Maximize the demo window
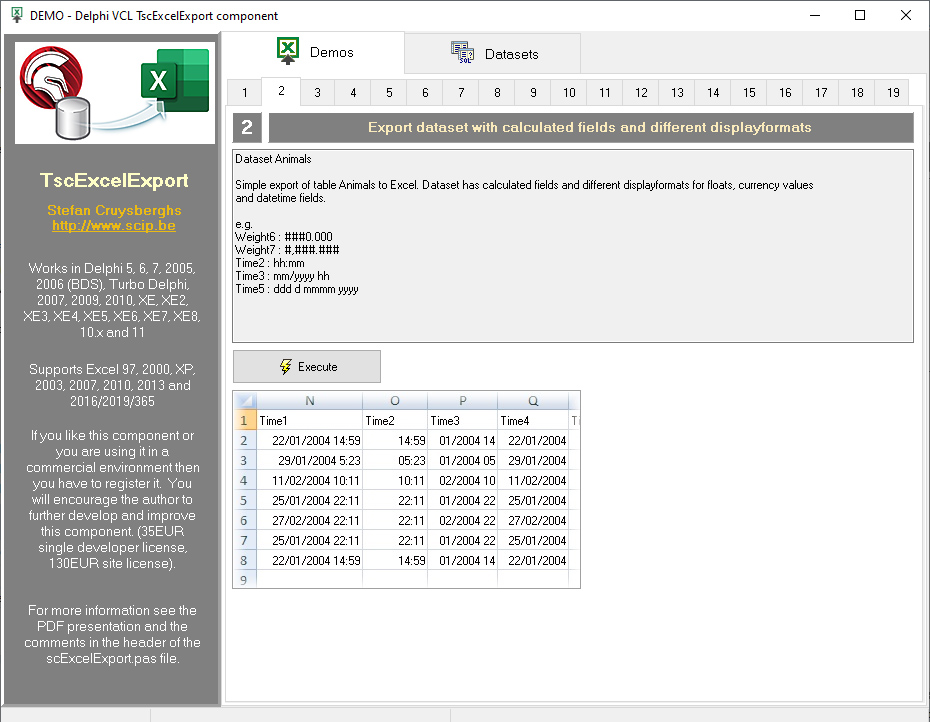Image resolution: width=930 pixels, height=722 pixels. (860, 15)
